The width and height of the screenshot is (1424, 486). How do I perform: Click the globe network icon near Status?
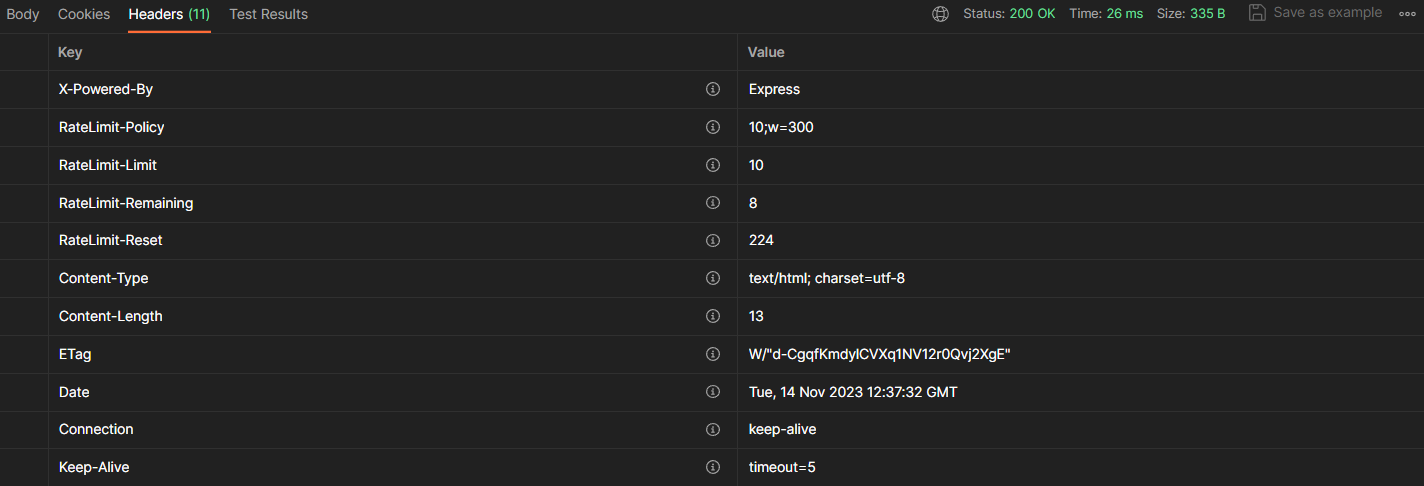[940, 14]
